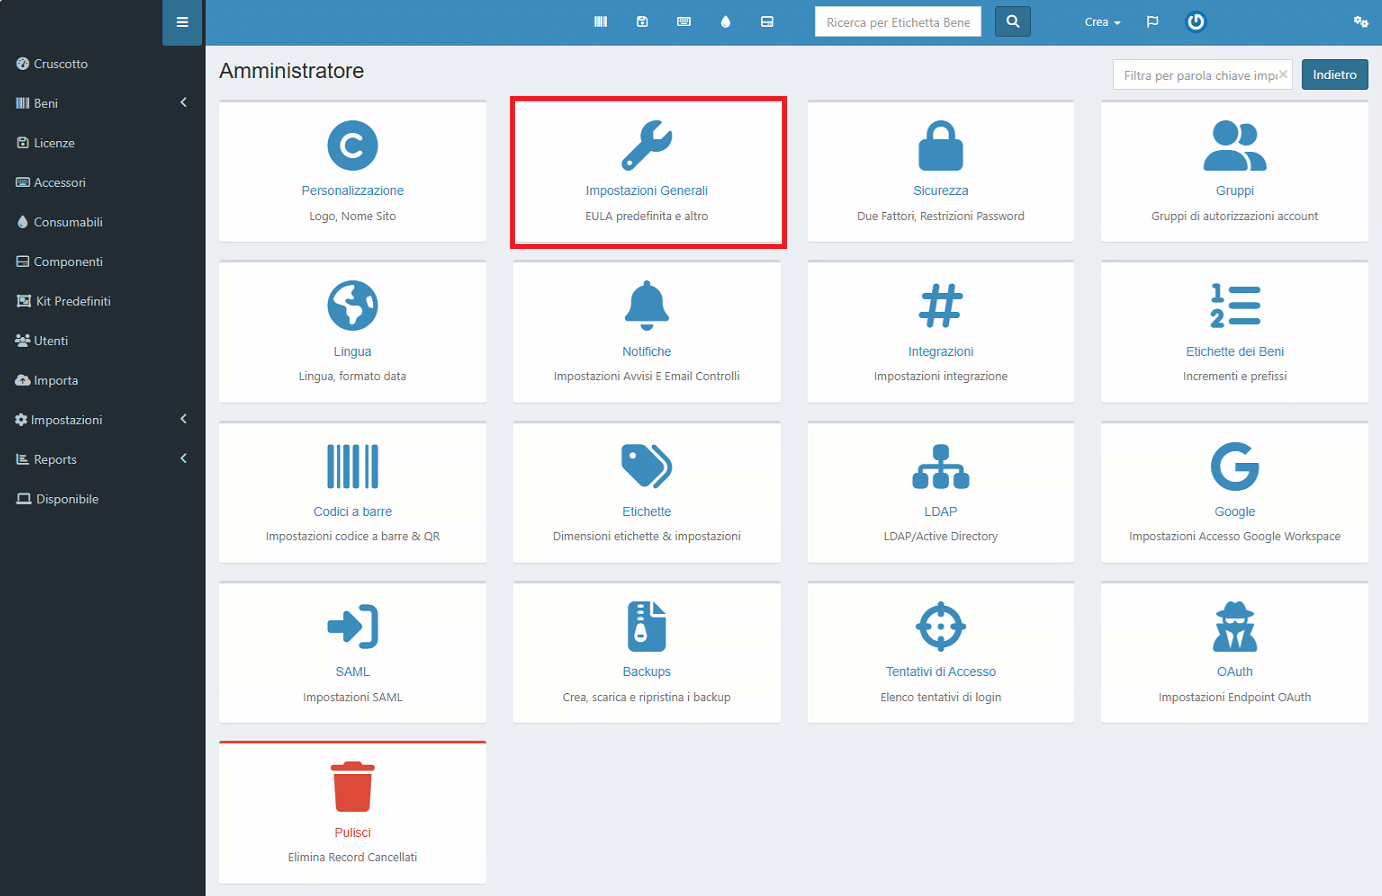
Task: Click the Ricerca per Etichetta Bene search field
Action: coord(897,22)
